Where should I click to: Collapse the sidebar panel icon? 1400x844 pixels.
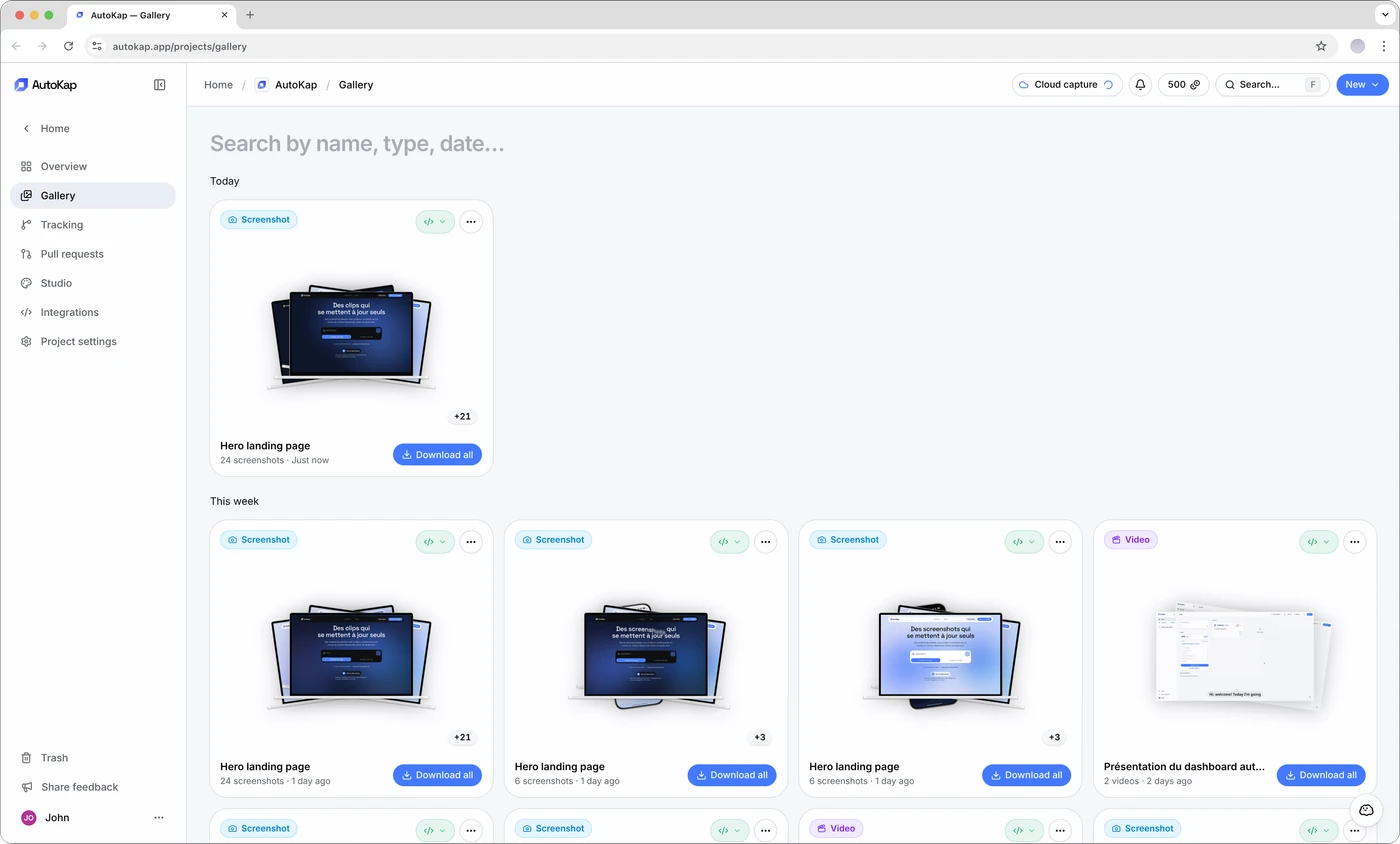coord(160,85)
